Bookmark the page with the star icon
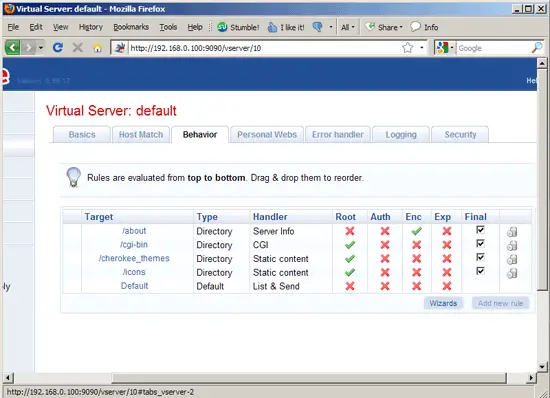Viewport: 550px width, 398px height. point(407,48)
